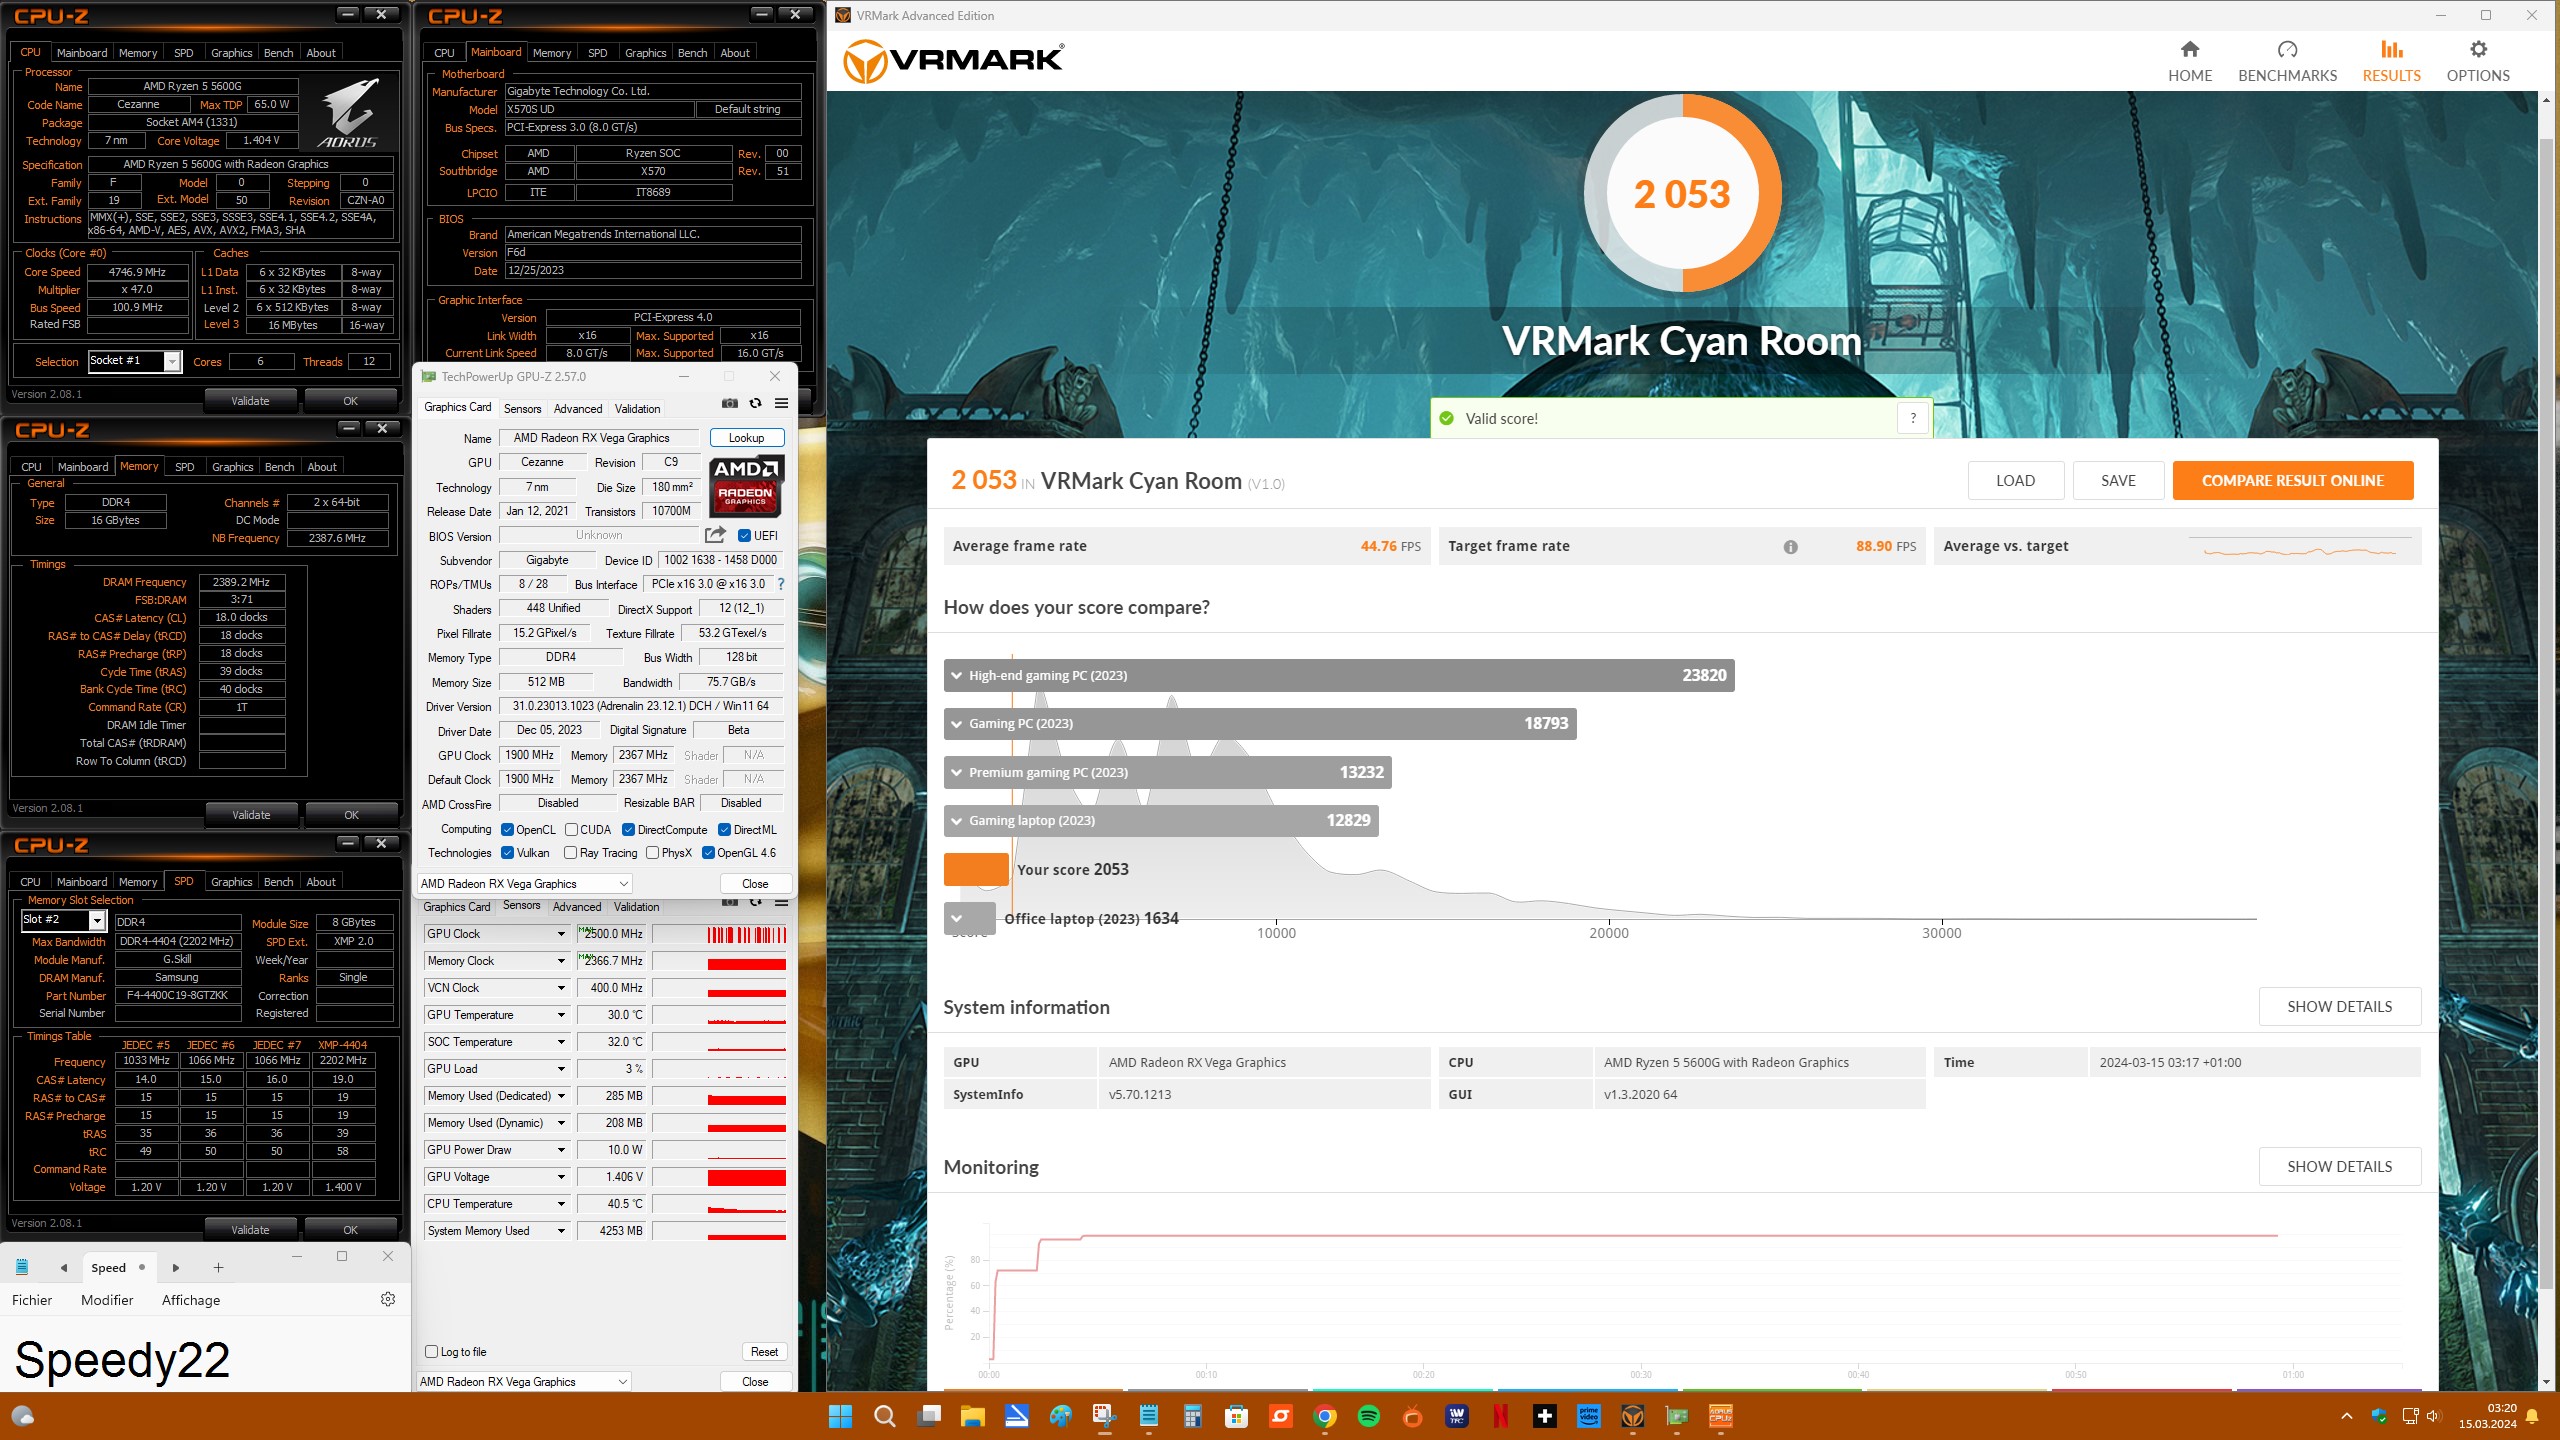Click the GPU-Z screenshot camera icon
2560x1440 pixels.
click(730, 403)
